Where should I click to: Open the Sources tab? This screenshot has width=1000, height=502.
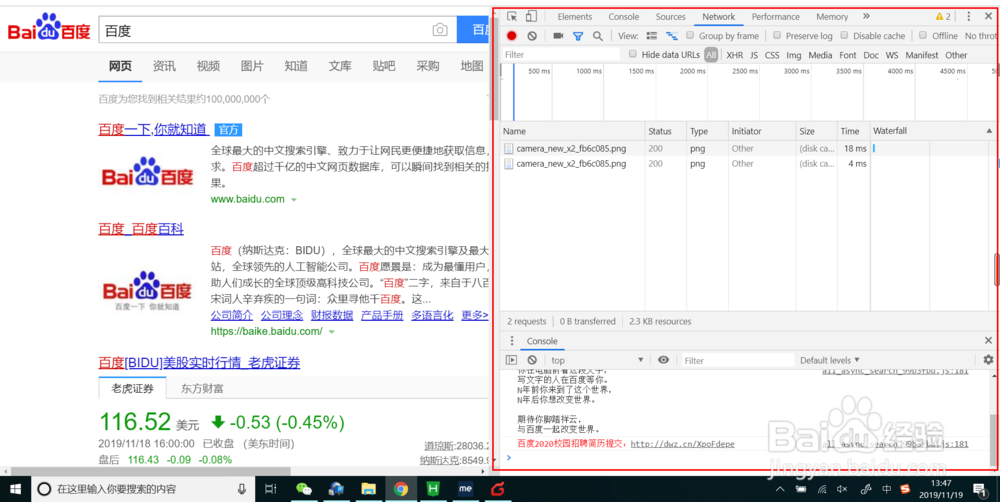coord(670,17)
